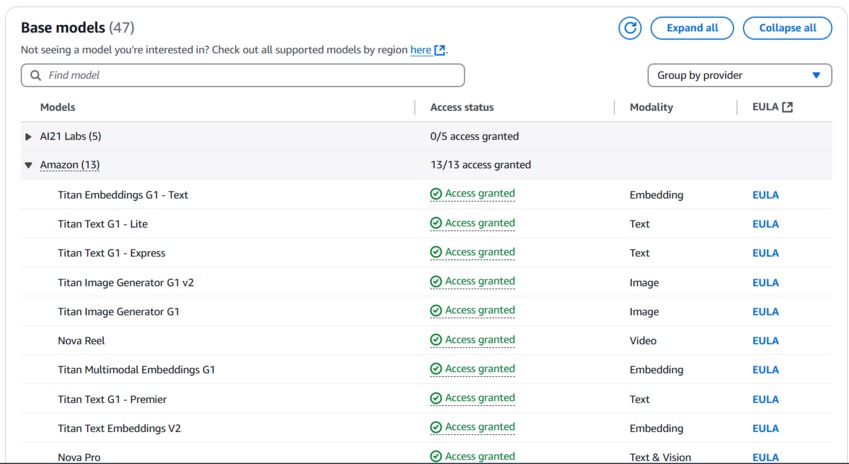Click Access granted checkmark icon for Titan Text Embeddings V2
The image size is (849, 464).
pos(436,428)
